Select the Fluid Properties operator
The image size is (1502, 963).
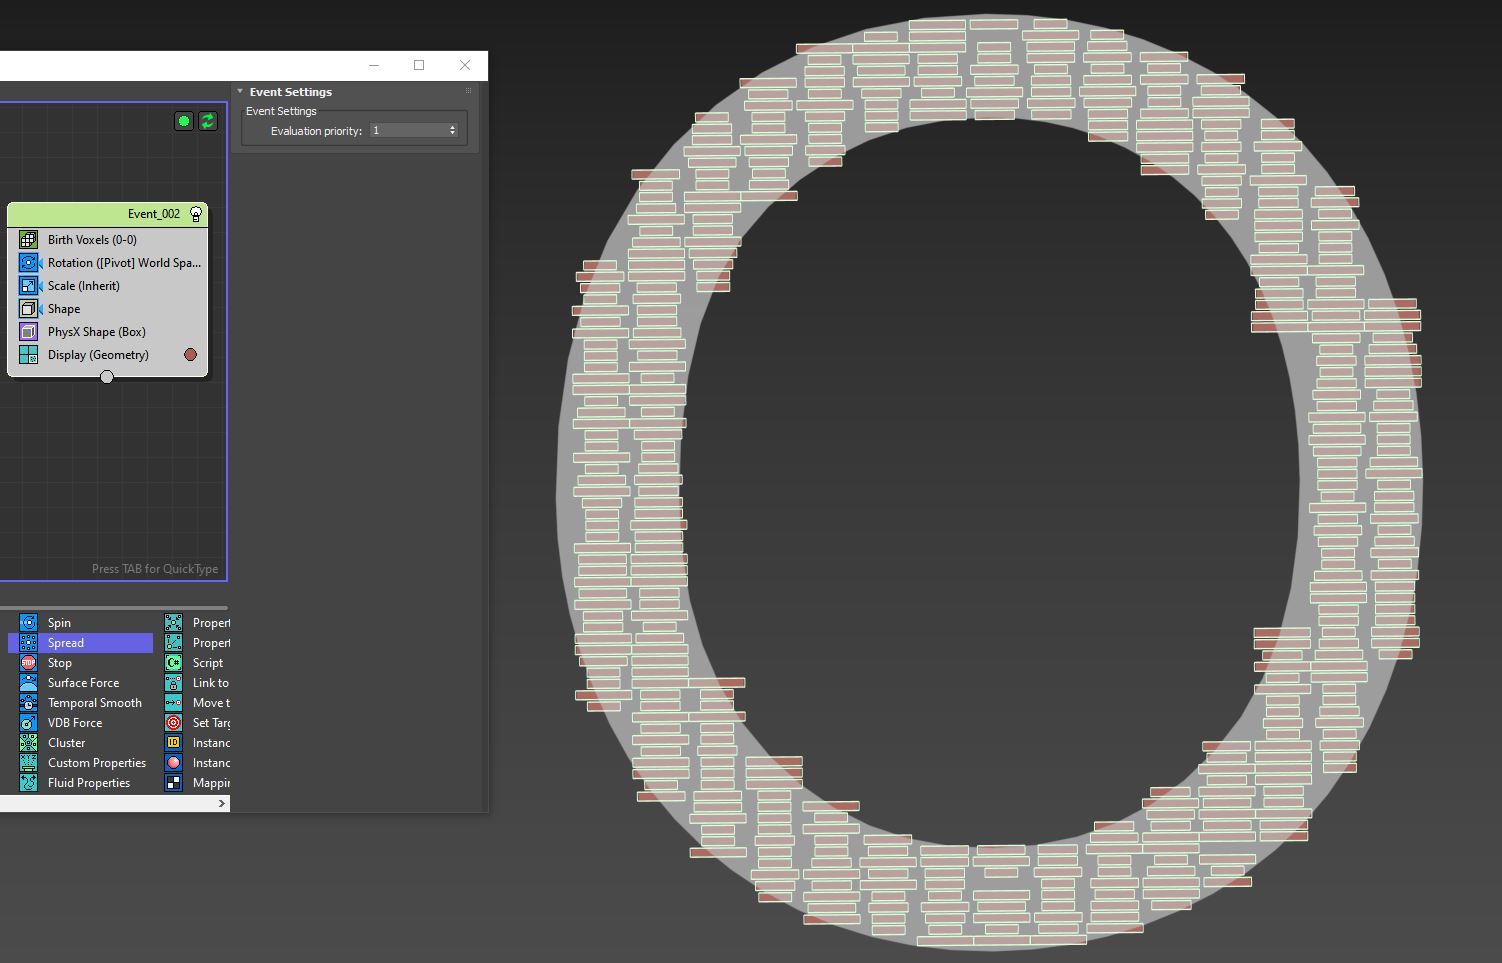(x=88, y=783)
